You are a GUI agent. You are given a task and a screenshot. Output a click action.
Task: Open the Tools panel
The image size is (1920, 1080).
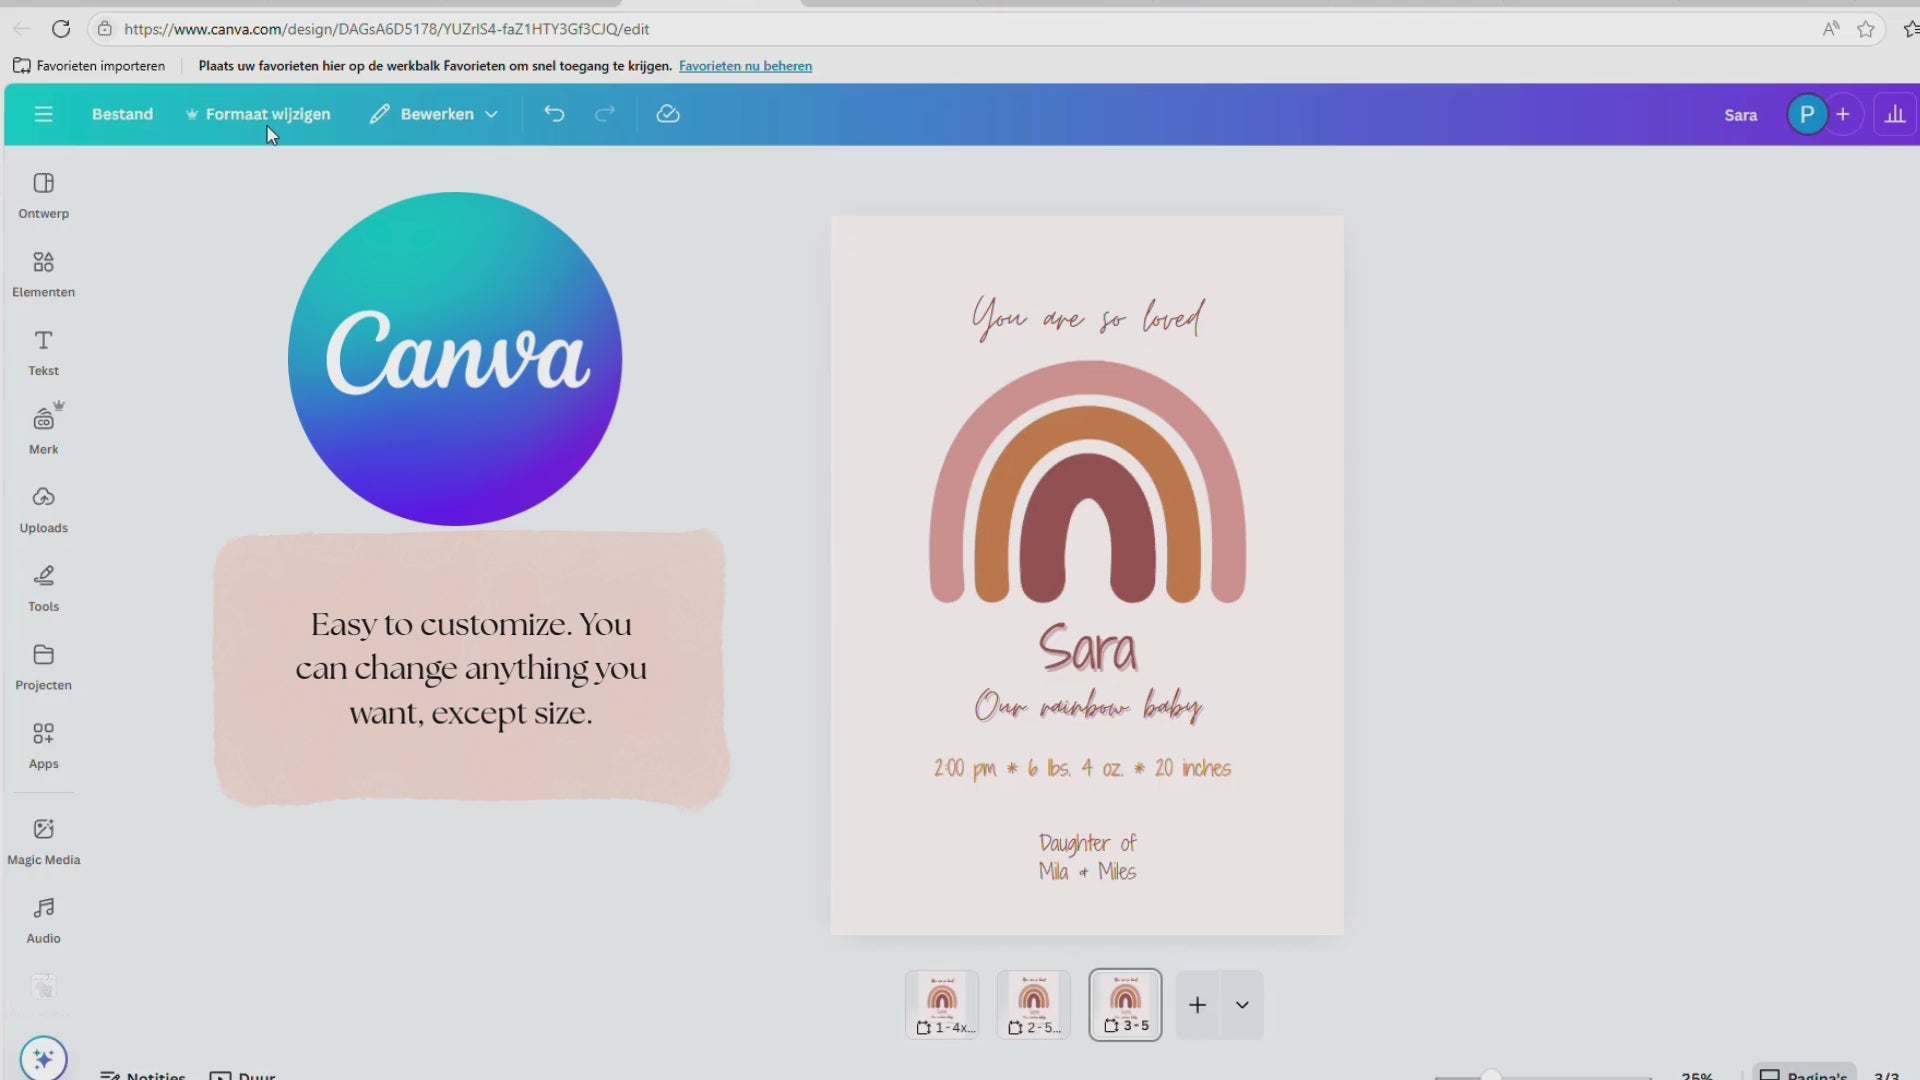(43, 589)
